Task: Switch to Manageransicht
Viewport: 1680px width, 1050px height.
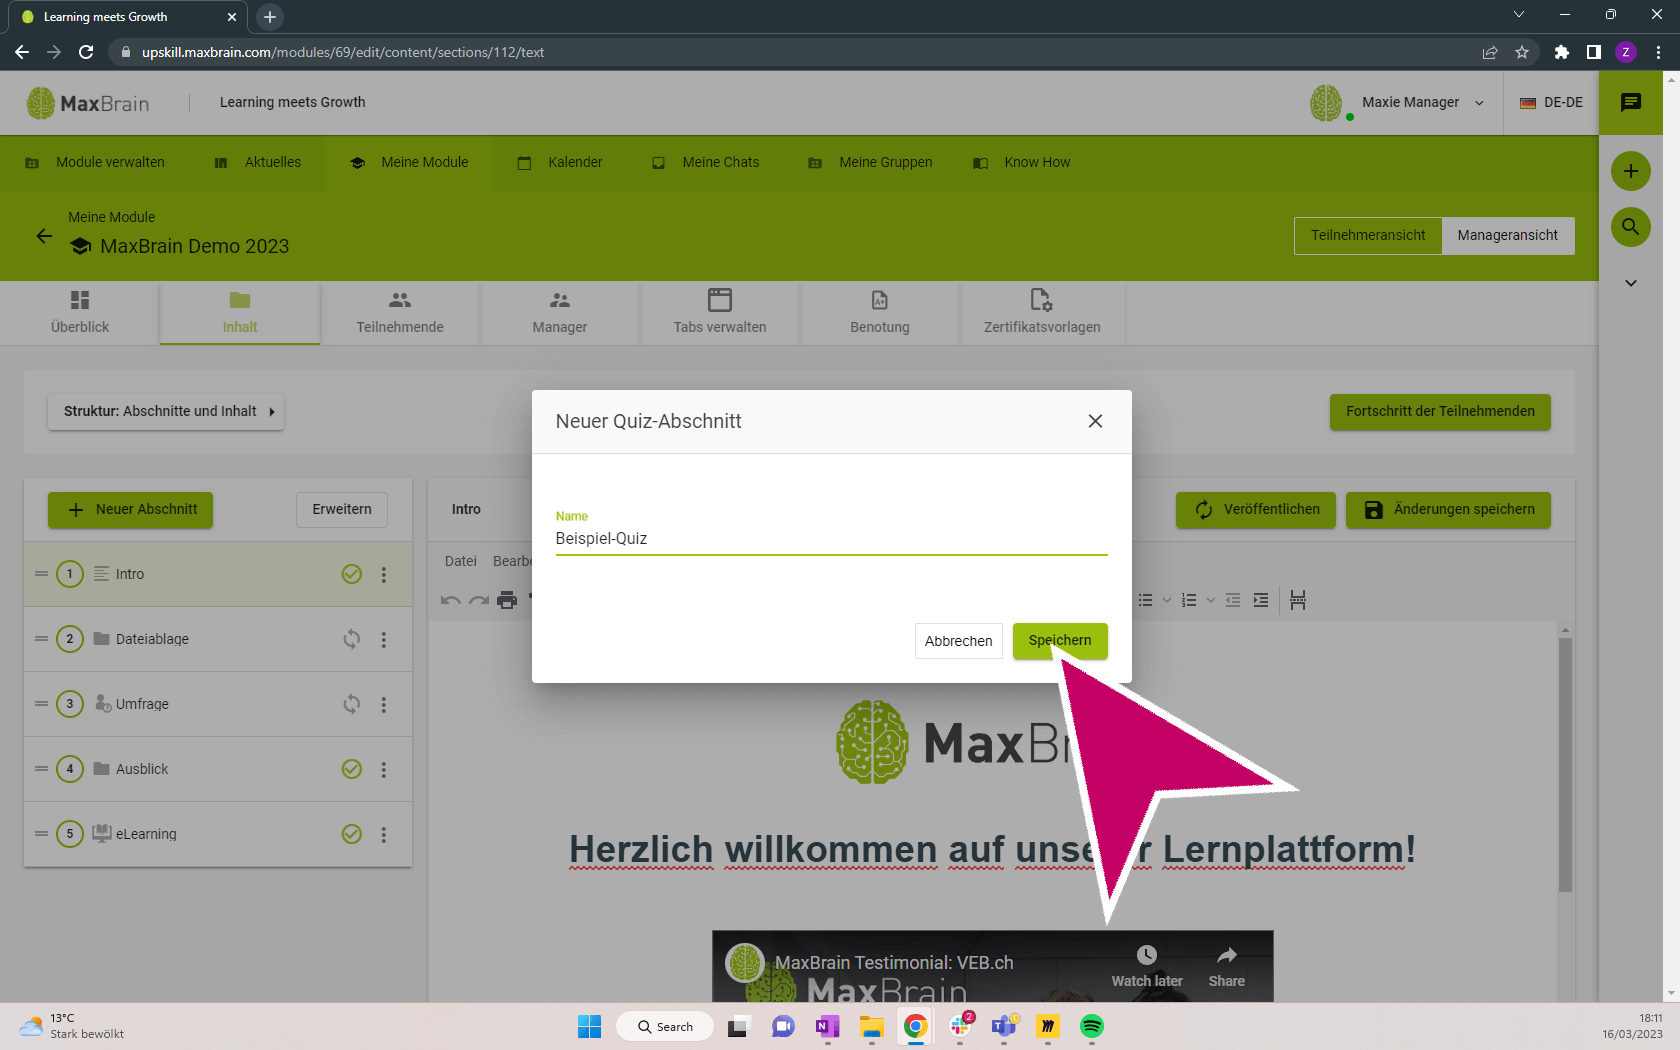Action: [1508, 235]
